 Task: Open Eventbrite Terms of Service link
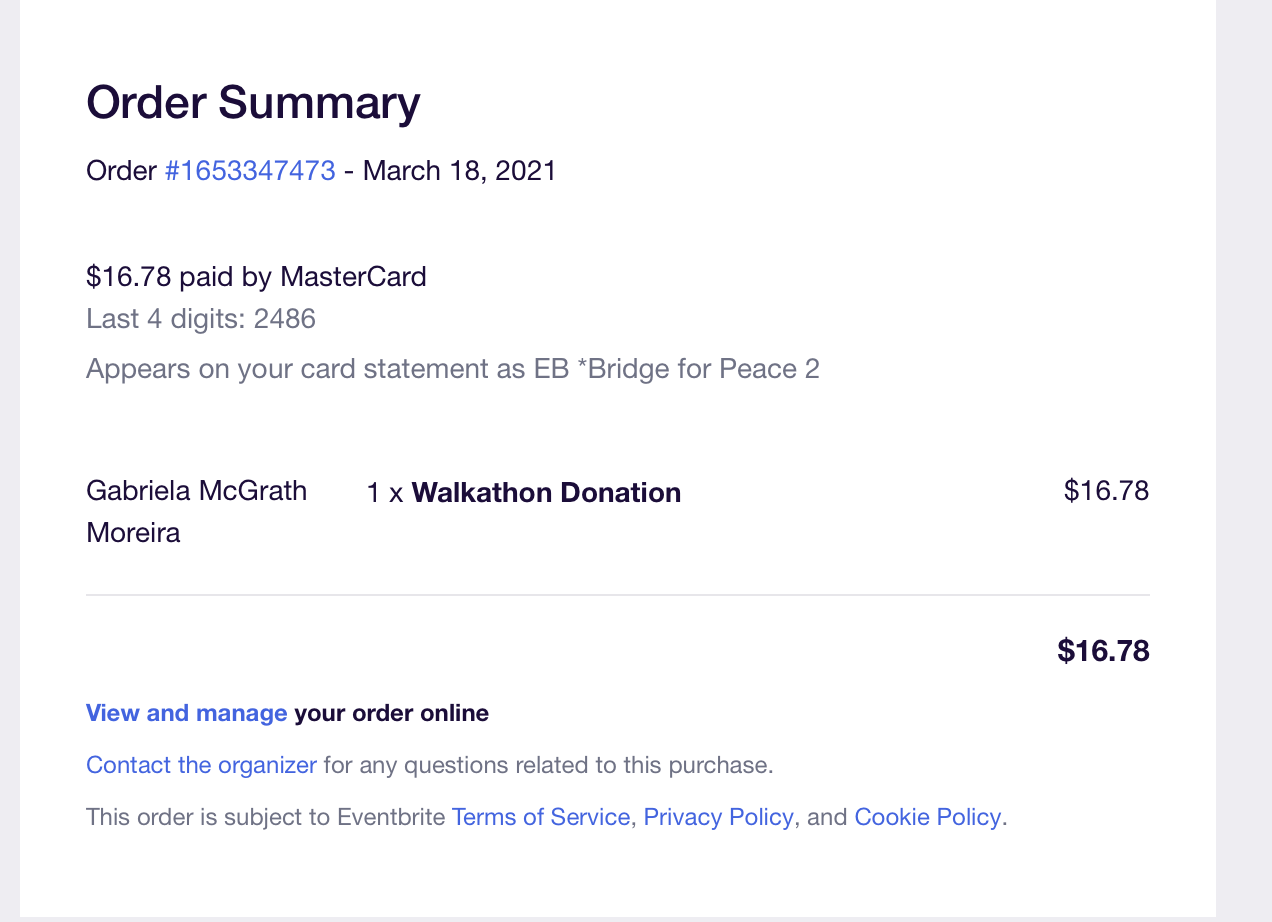point(540,817)
